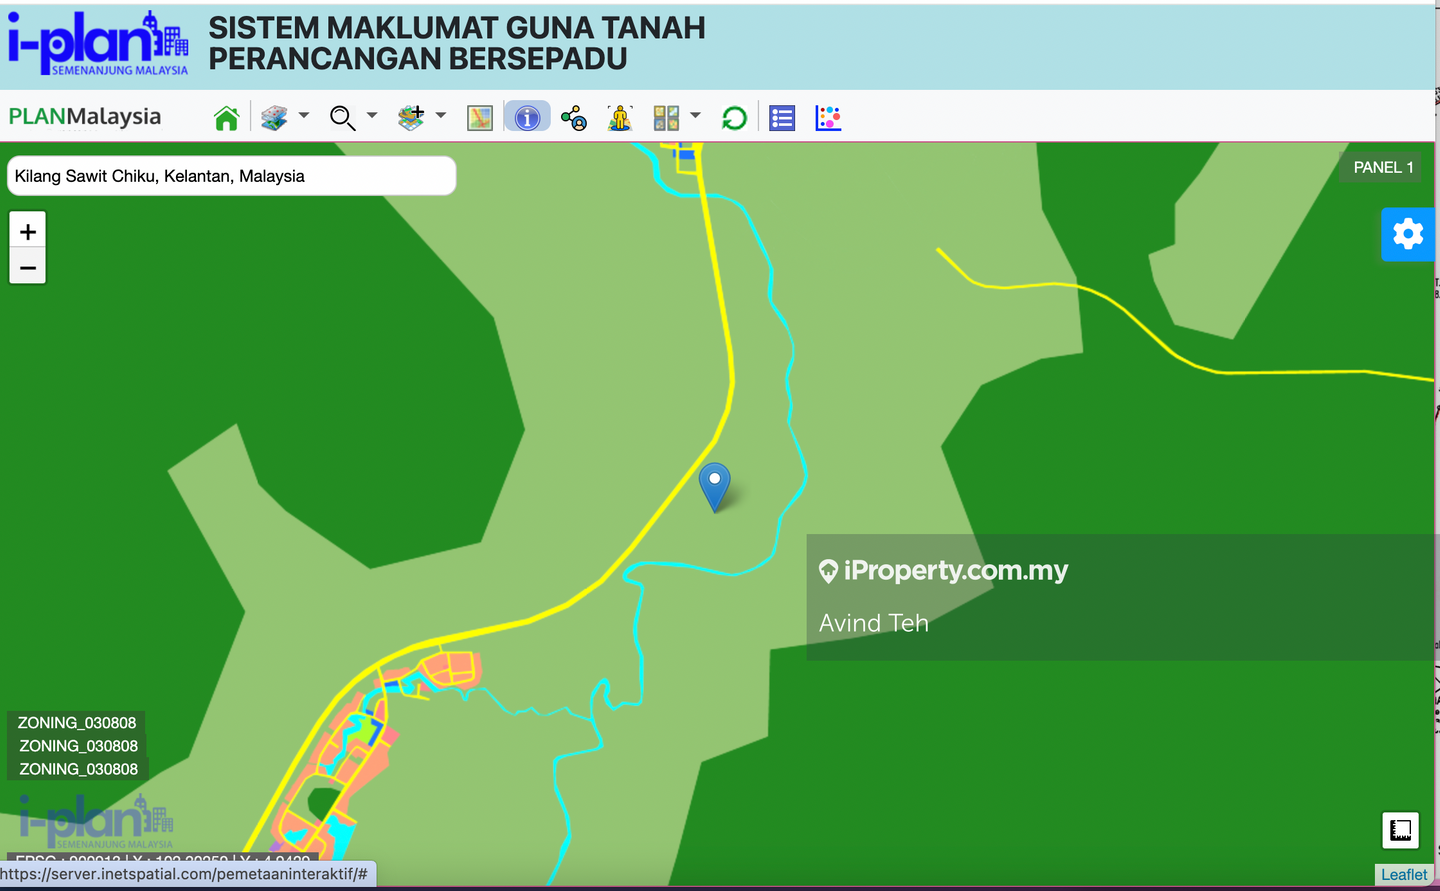Image resolution: width=1440 pixels, height=891 pixels.
Task: Open the legend list icon
Action: pos(782,118)
